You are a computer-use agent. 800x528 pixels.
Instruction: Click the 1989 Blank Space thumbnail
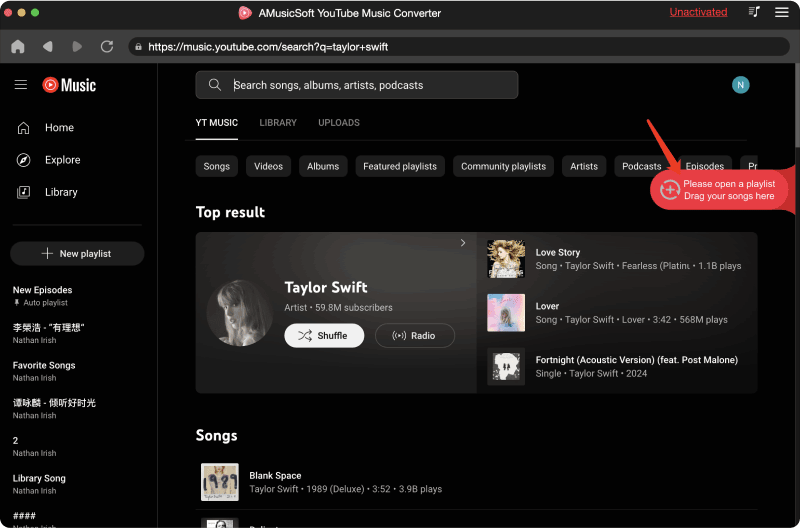(x=219, y=482)
